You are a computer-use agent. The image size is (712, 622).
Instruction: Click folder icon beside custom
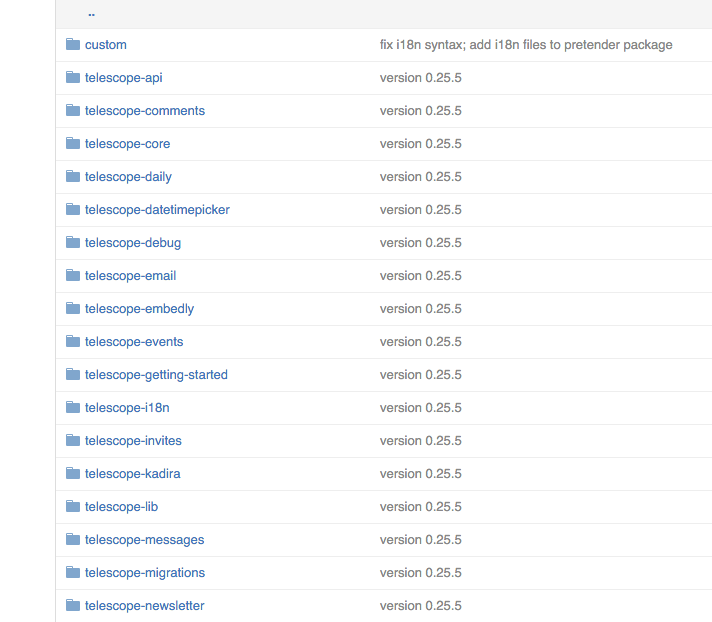(x=73, y=44)
